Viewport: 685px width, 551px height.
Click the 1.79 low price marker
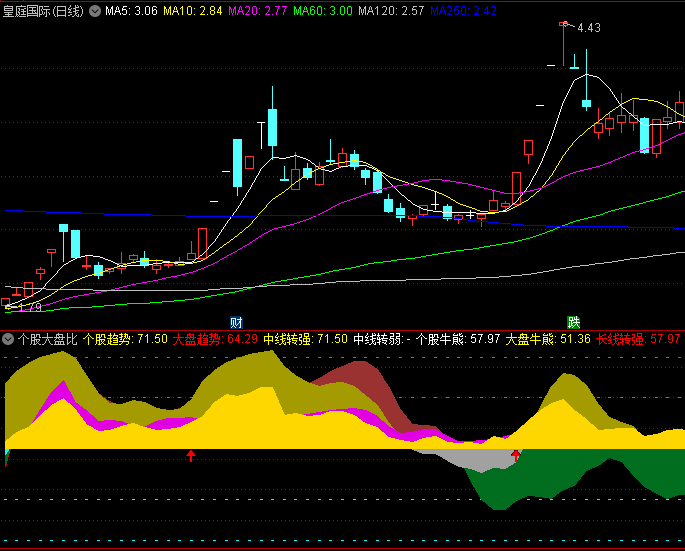coord(30,307)
